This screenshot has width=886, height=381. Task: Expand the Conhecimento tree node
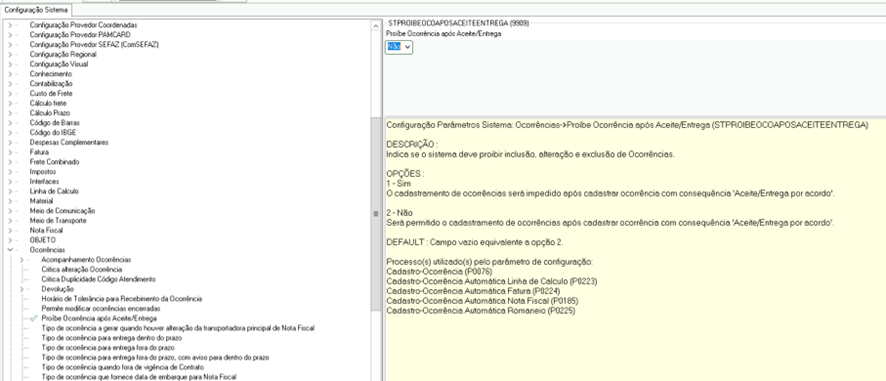pyautogui.click(x=10, y=74)
